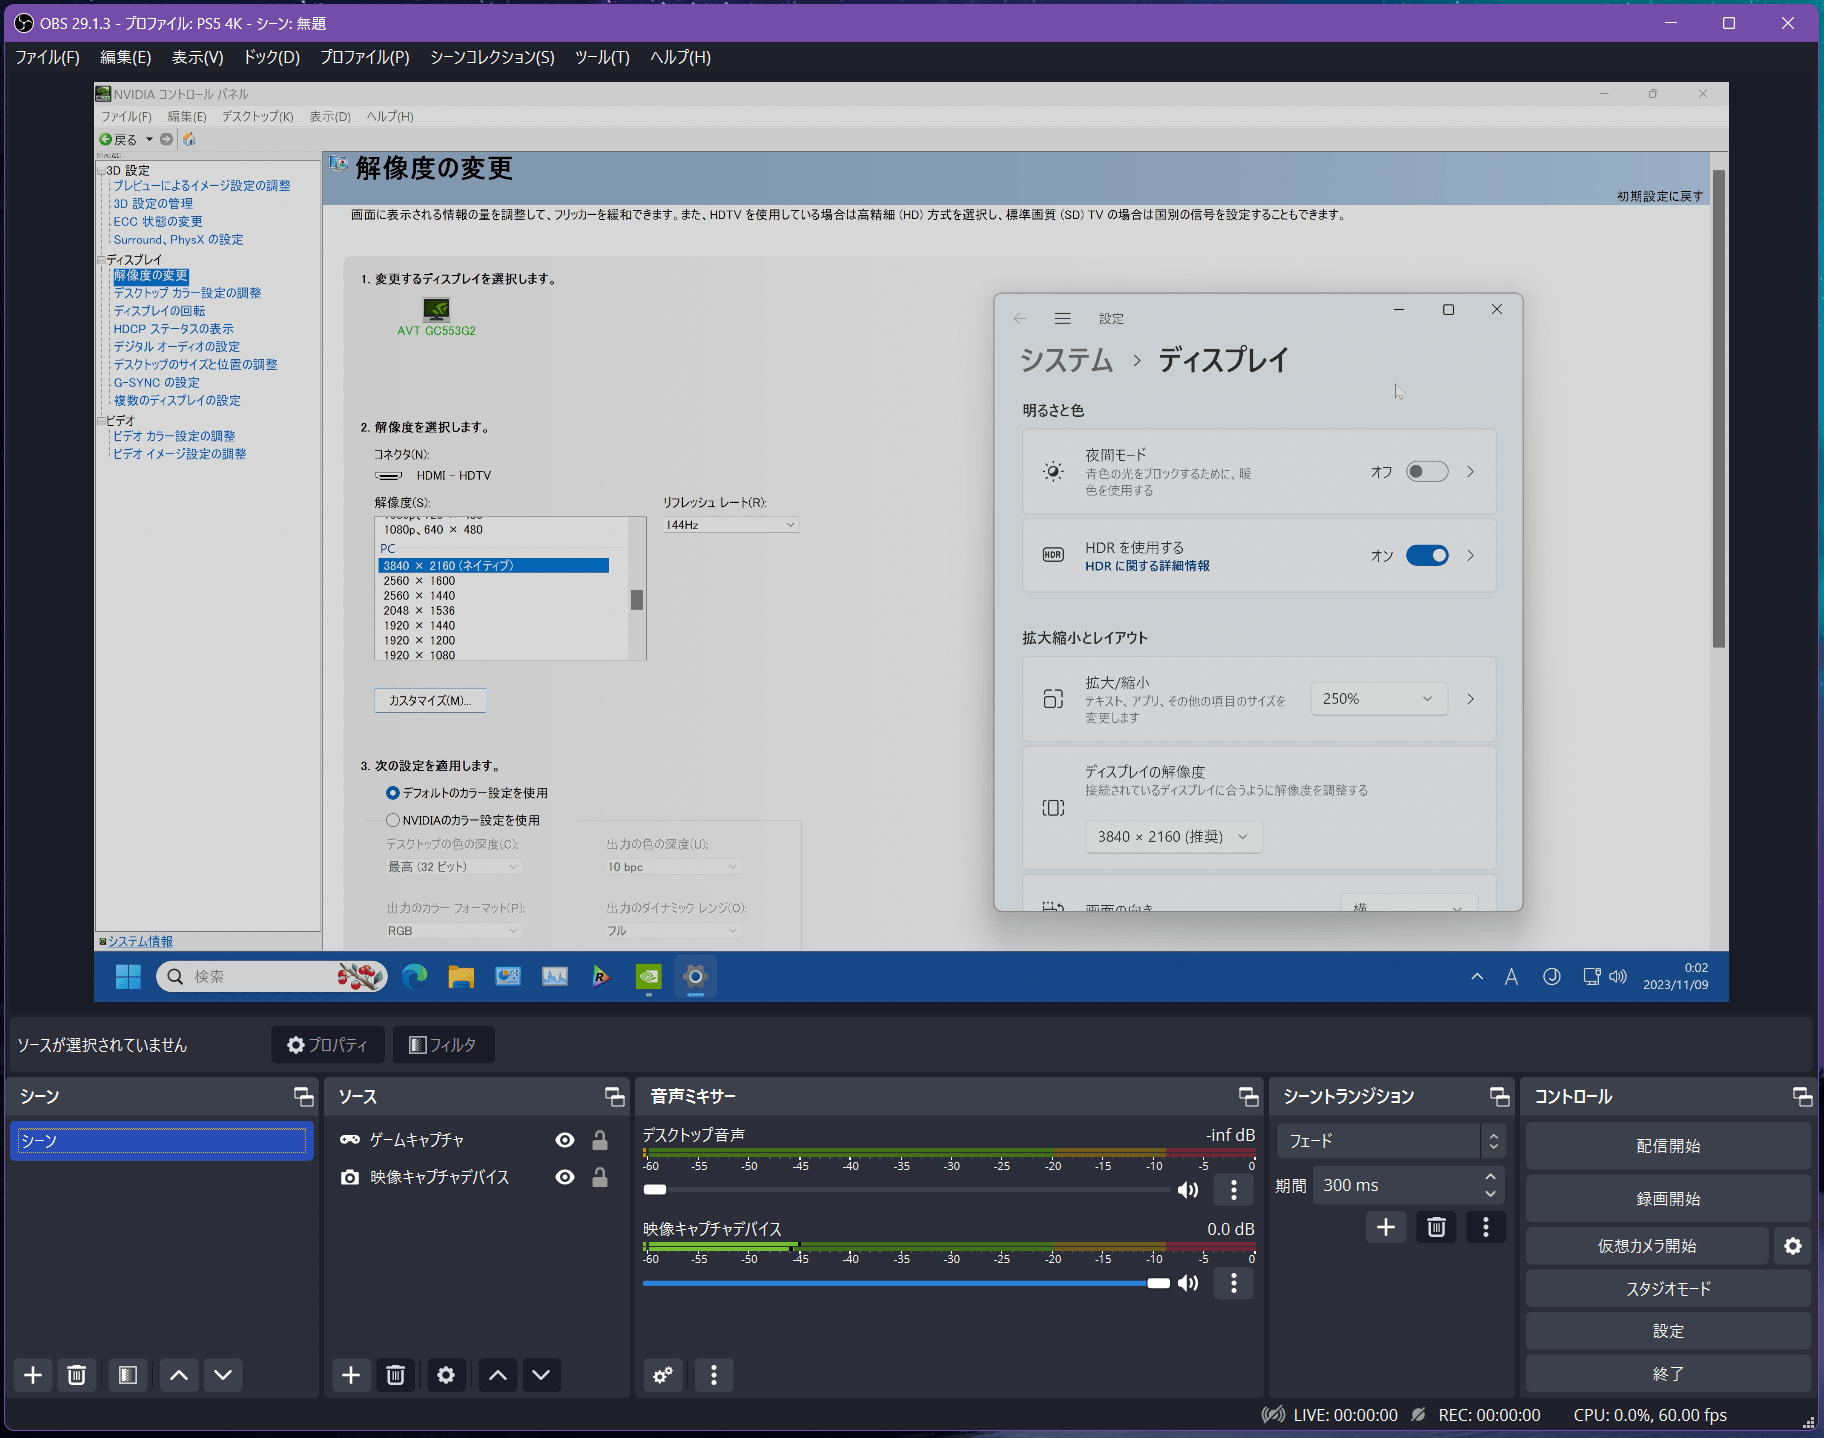The width and height of the screenshot is (1824, 1438).
Task: Open source properties gear in Sources panel
Action: pos(446,1375)
